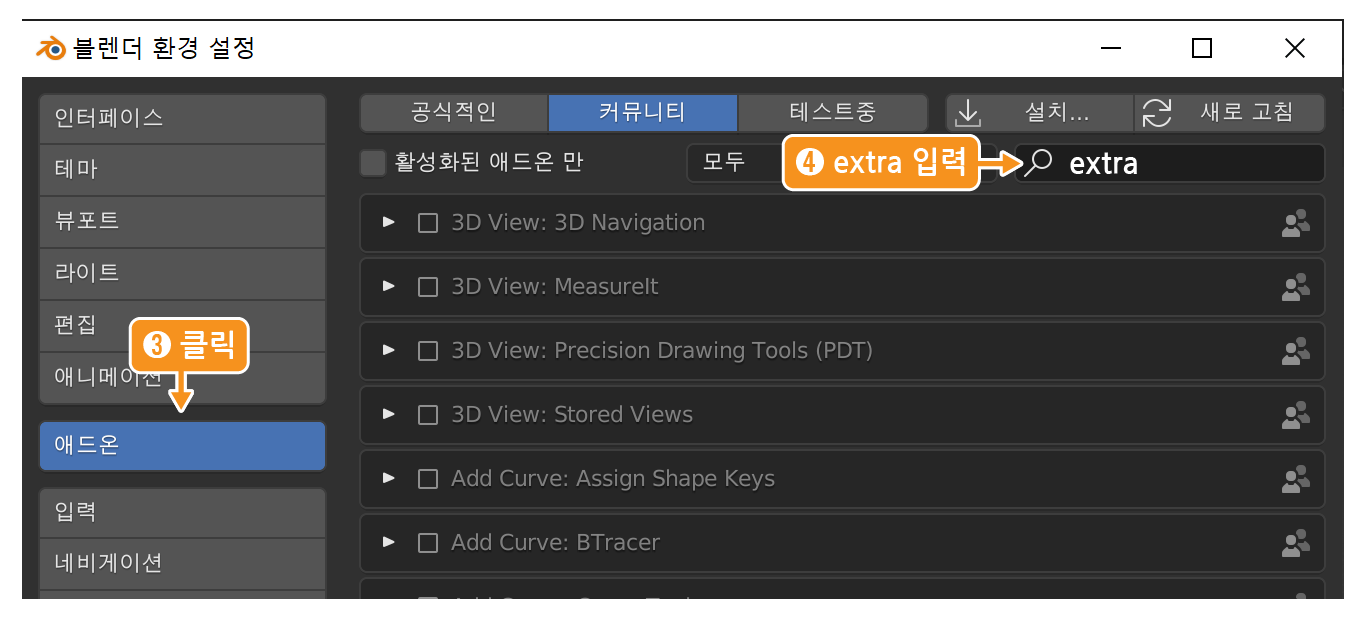The image size is (1366, 639).
Task: Click the 새로 고침 refresh button
Action: pos(1230,113)
